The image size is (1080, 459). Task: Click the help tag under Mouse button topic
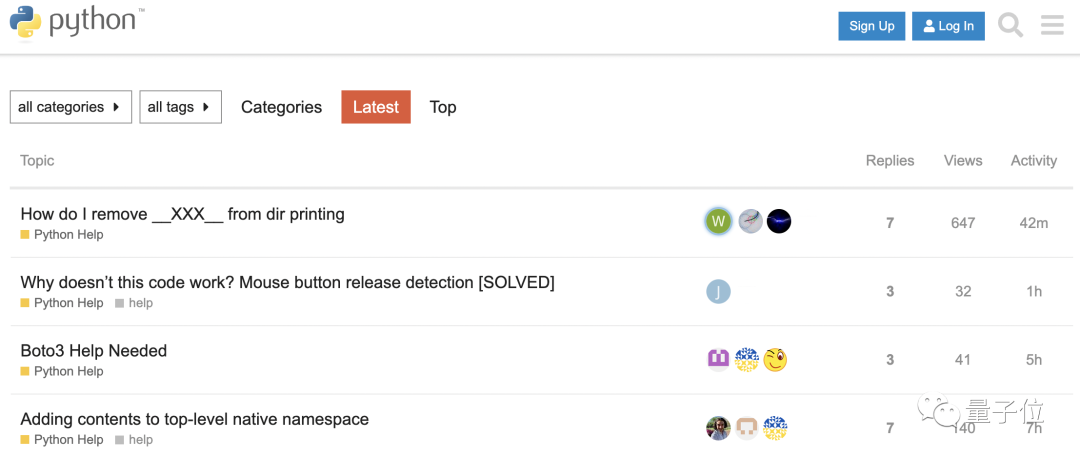pyautogui.click(x=140, y=303)
